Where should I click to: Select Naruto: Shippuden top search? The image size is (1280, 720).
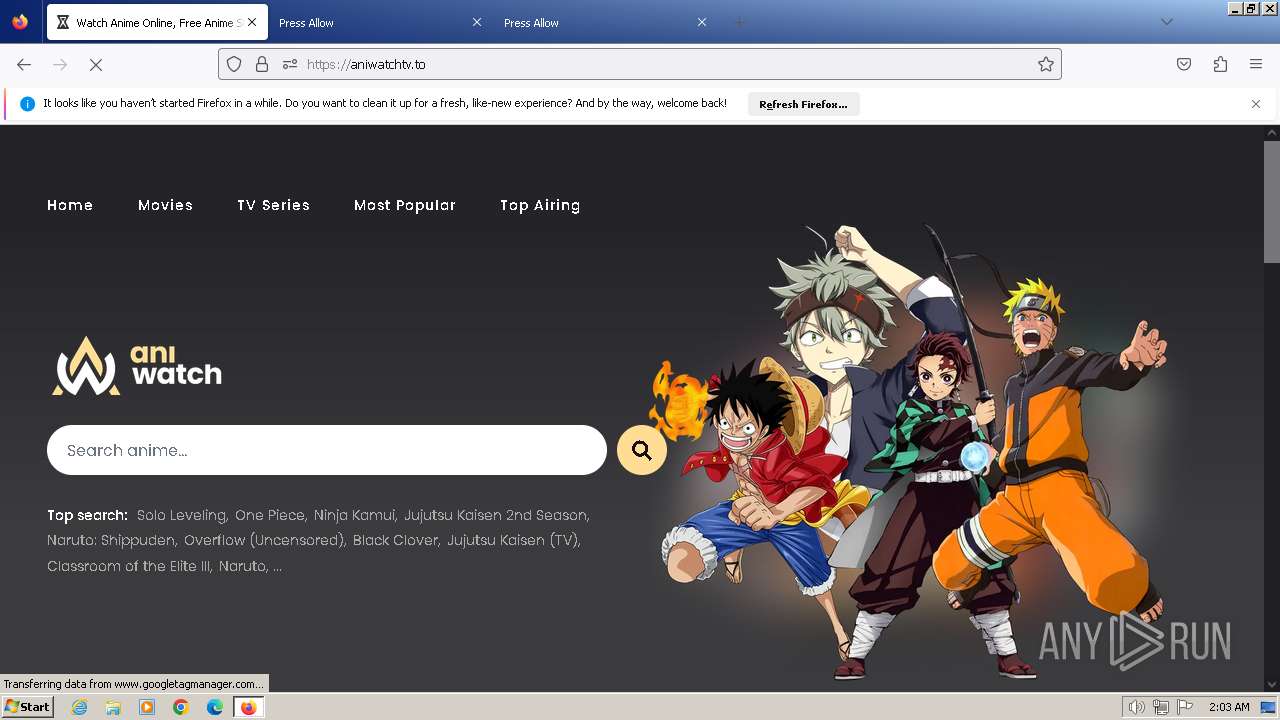(111, 540)
